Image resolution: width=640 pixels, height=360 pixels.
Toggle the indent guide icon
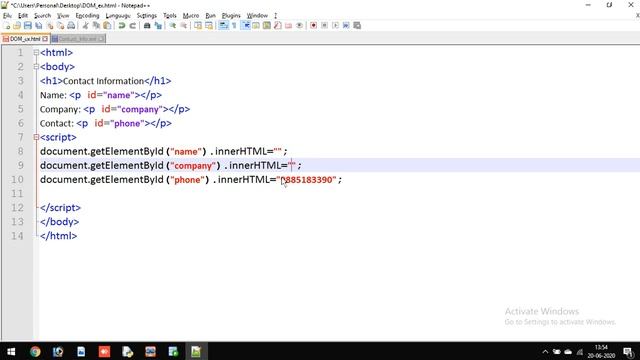[x=245, y=26]
